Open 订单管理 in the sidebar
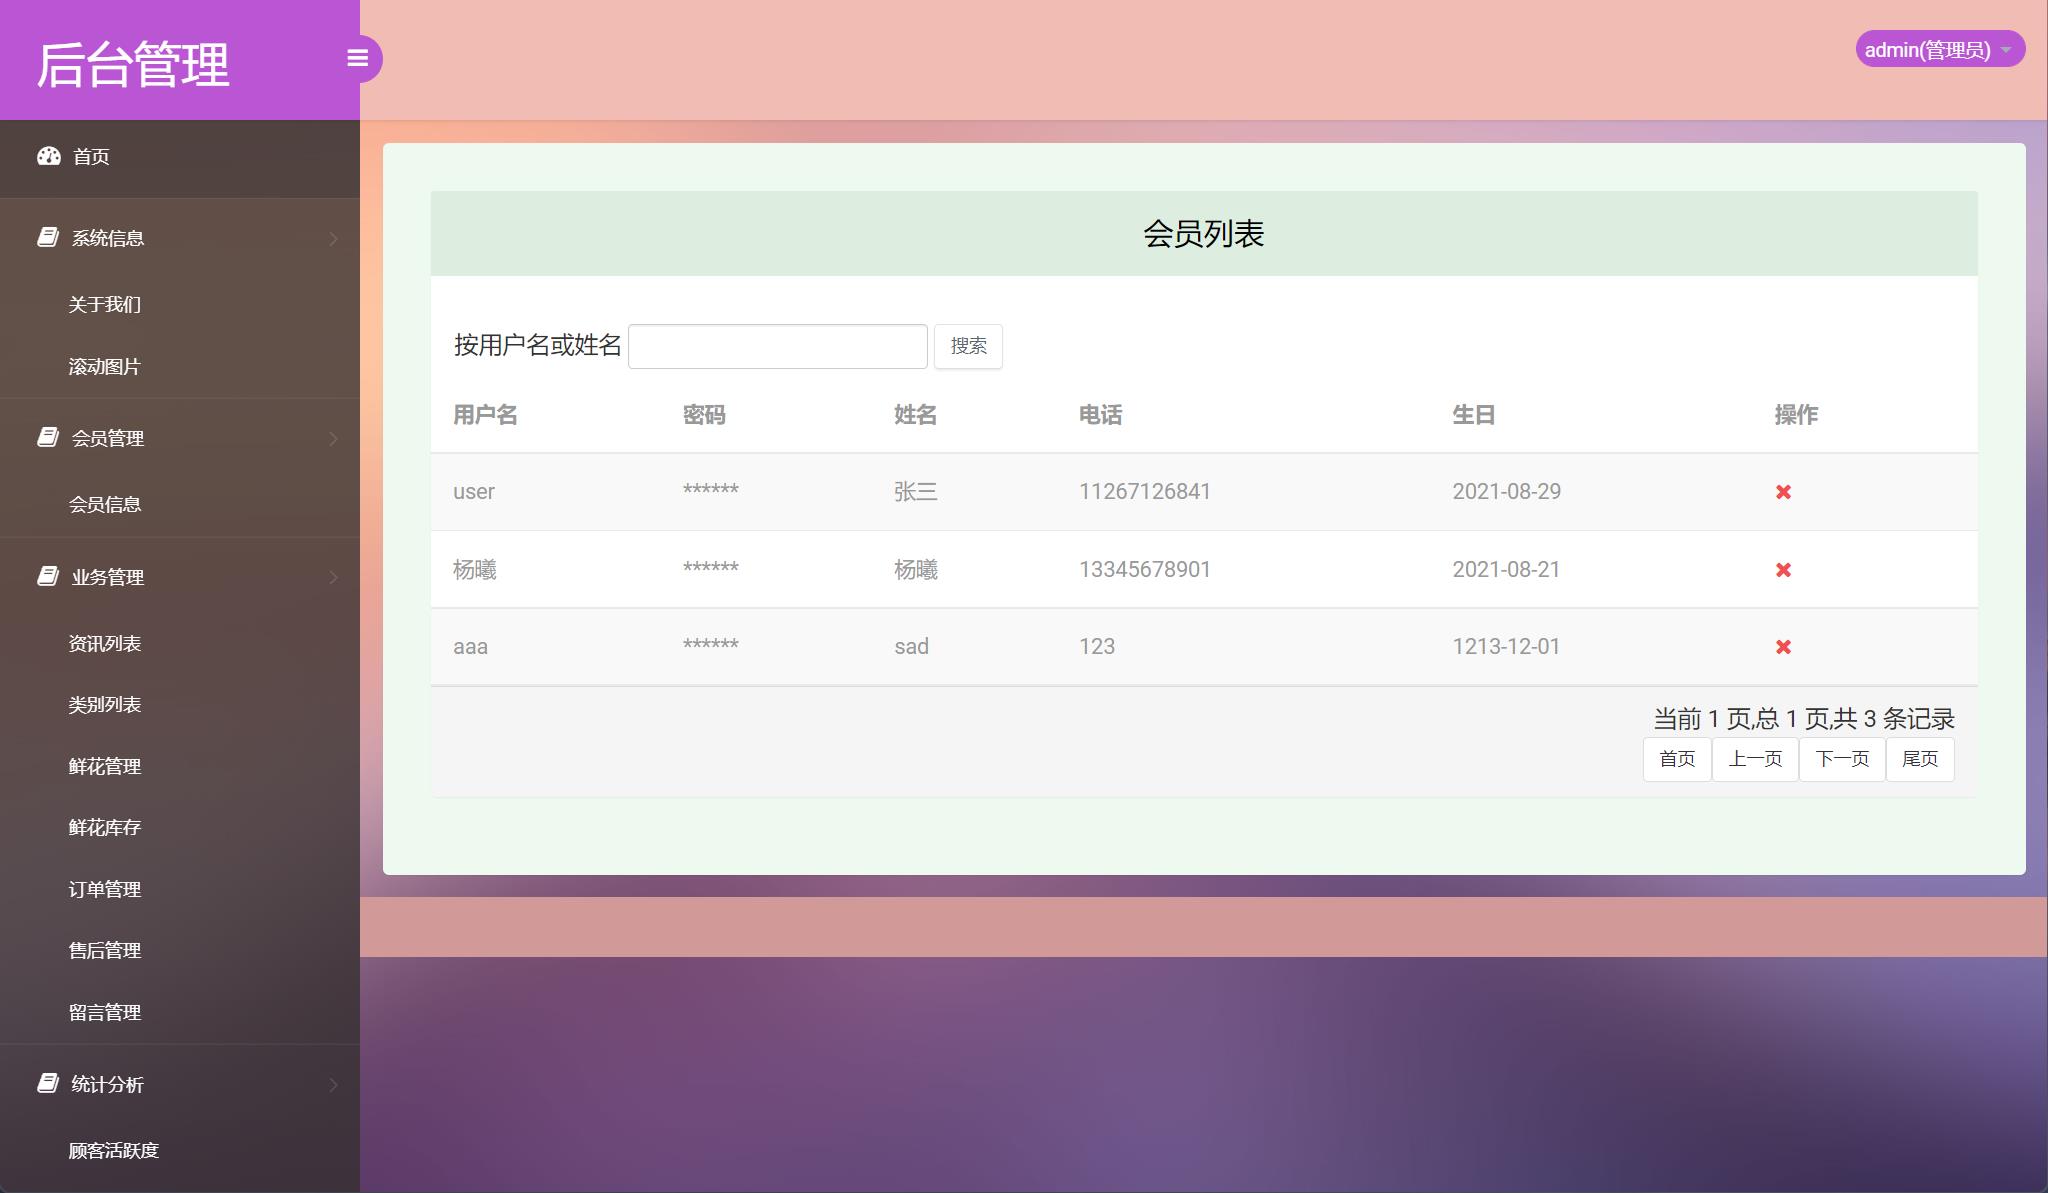This screenshot has width=2048, height=1193. (x=105, y=888)
